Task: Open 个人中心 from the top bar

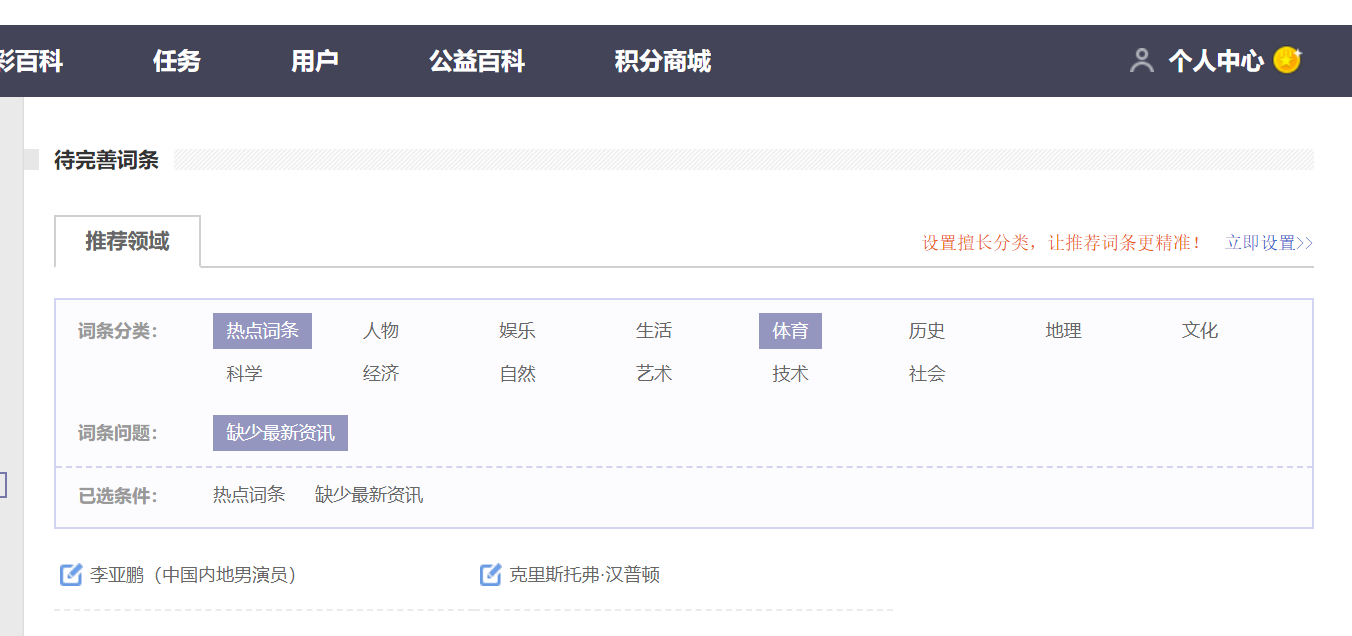Action: pyautogui.click(x=1213, y=61)
